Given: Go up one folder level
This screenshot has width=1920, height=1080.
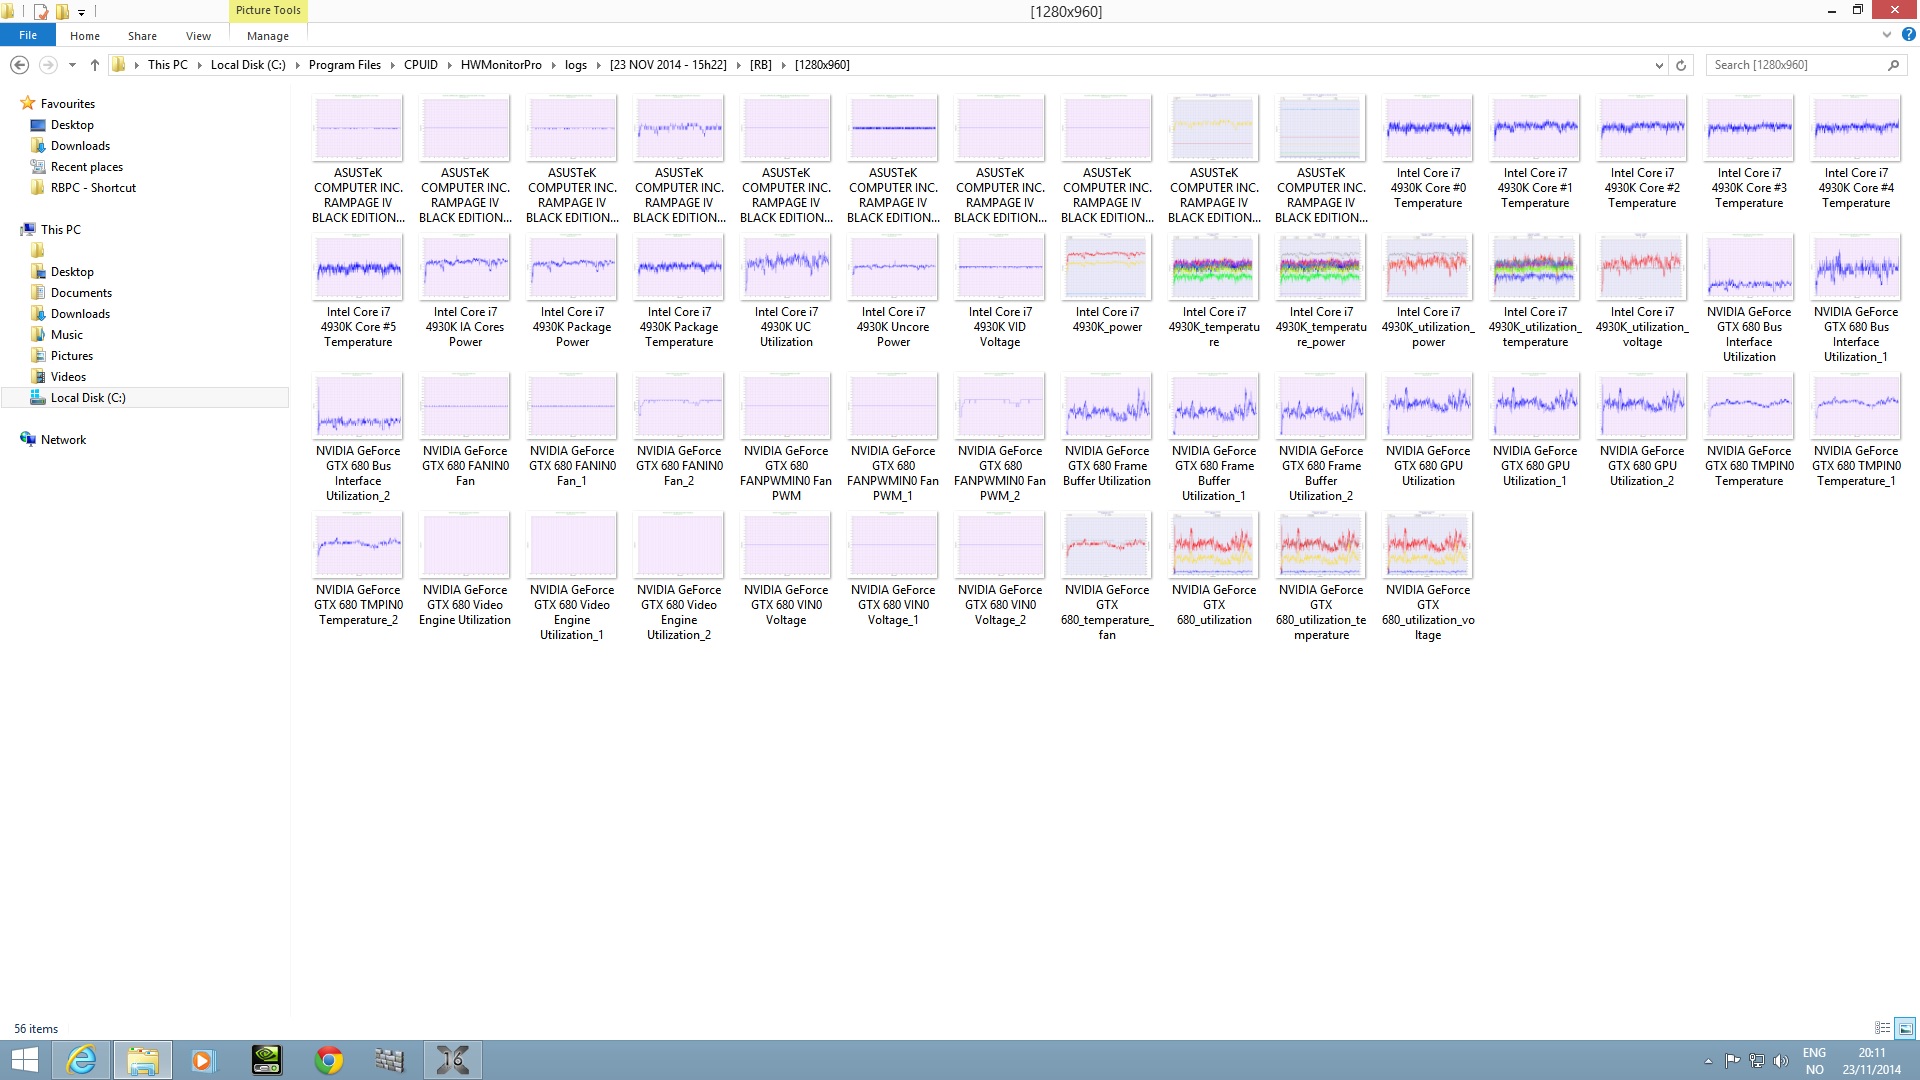Looking at the screenshot, I should (94, 65).
